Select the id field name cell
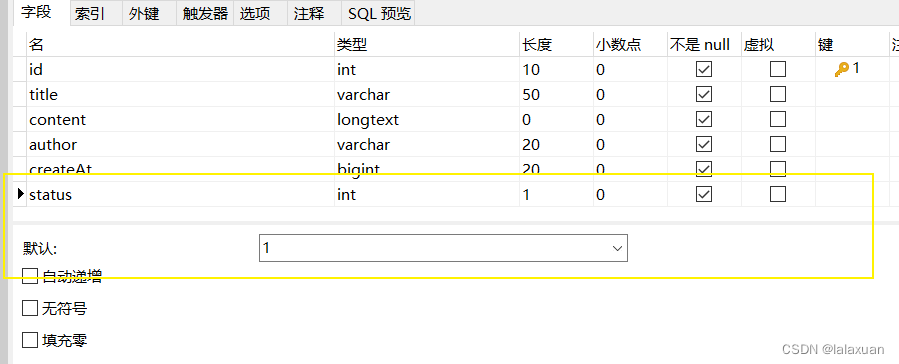899x364 pixels. (181, 69)
